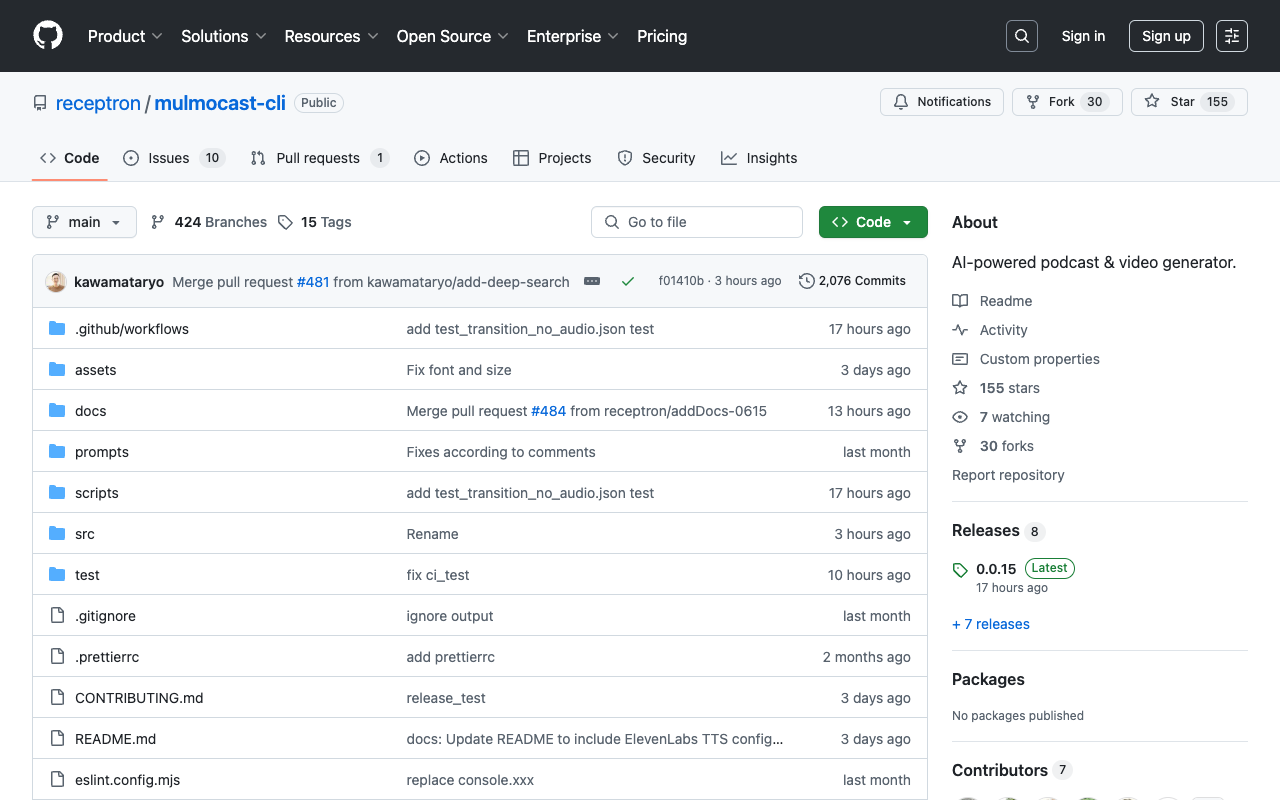
Task: Click the clock icon beside 2,076 Commits
Action: 807,281
